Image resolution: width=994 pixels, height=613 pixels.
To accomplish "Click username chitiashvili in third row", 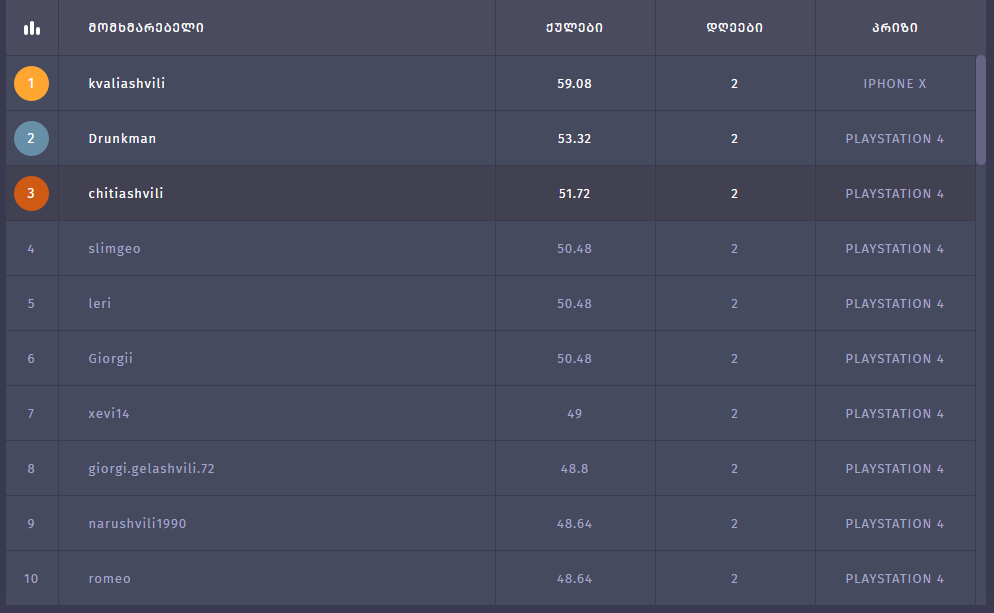I will coord(126,193).
